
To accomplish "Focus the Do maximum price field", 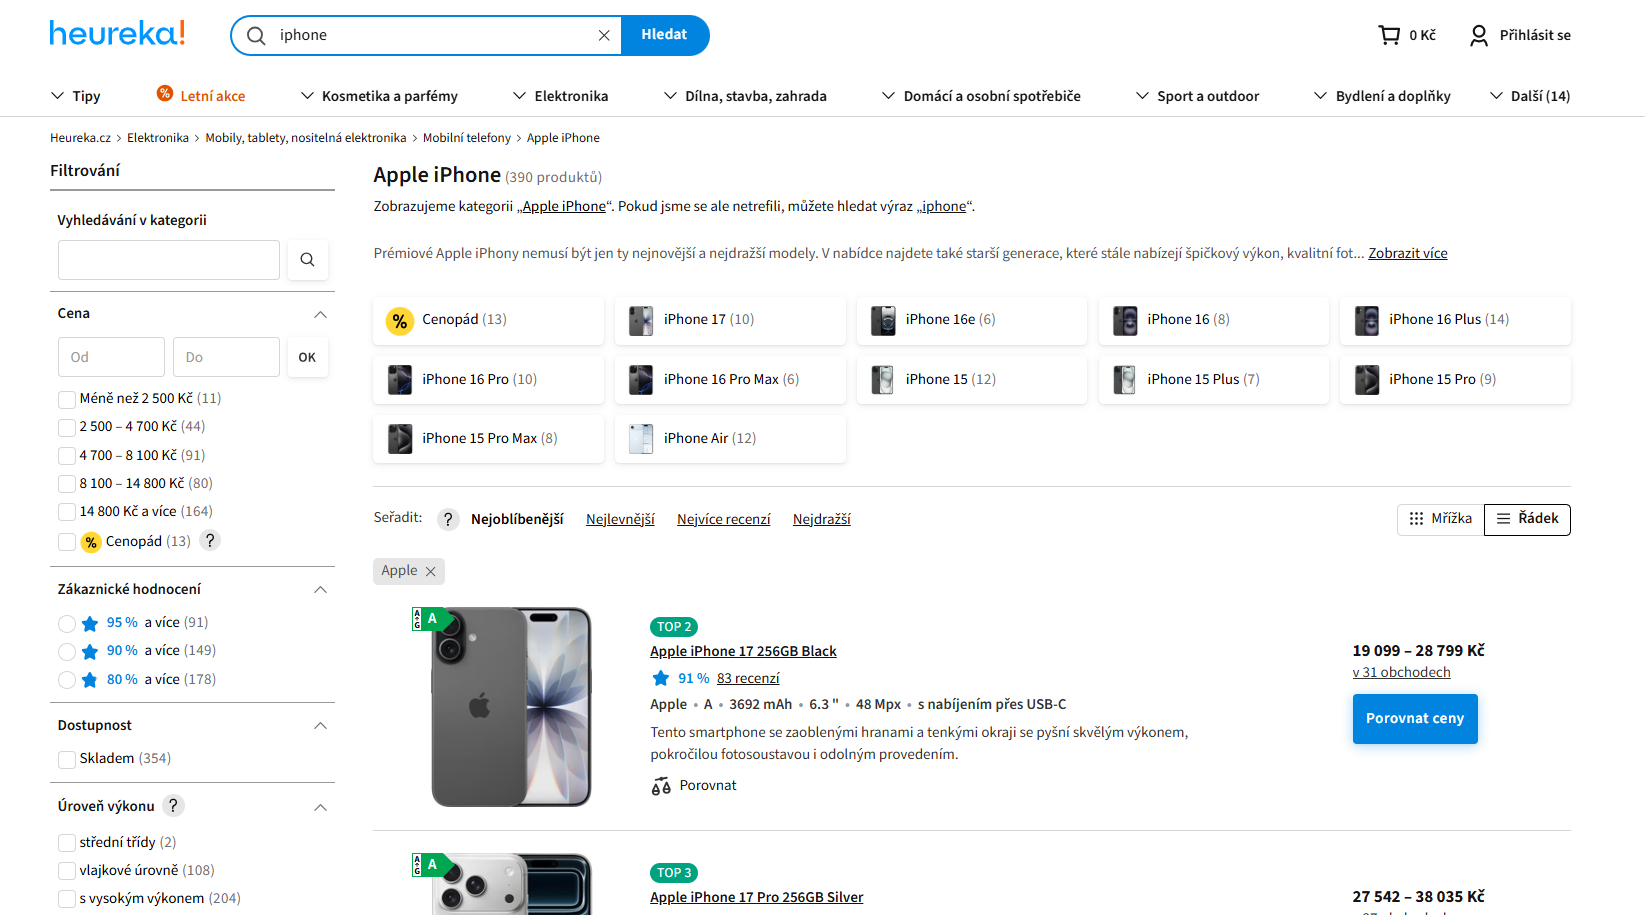I will coord(226,357).
